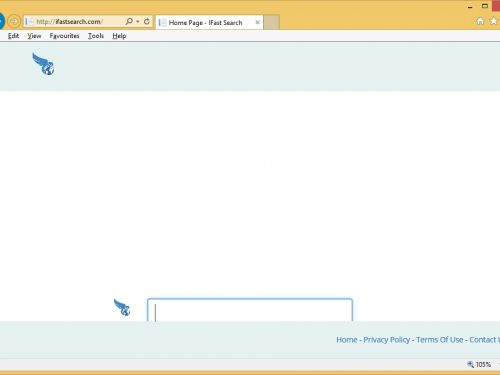Image resolution: width=500 pixels, height=375 pixels.
Task: Maximize the browser window
Action: 485,6
